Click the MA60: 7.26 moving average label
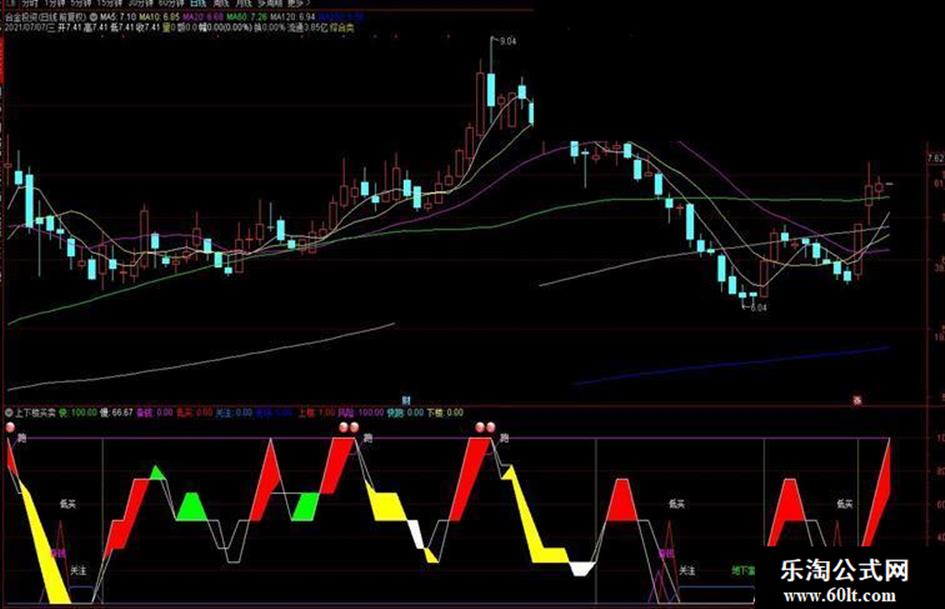 [246, 16]
